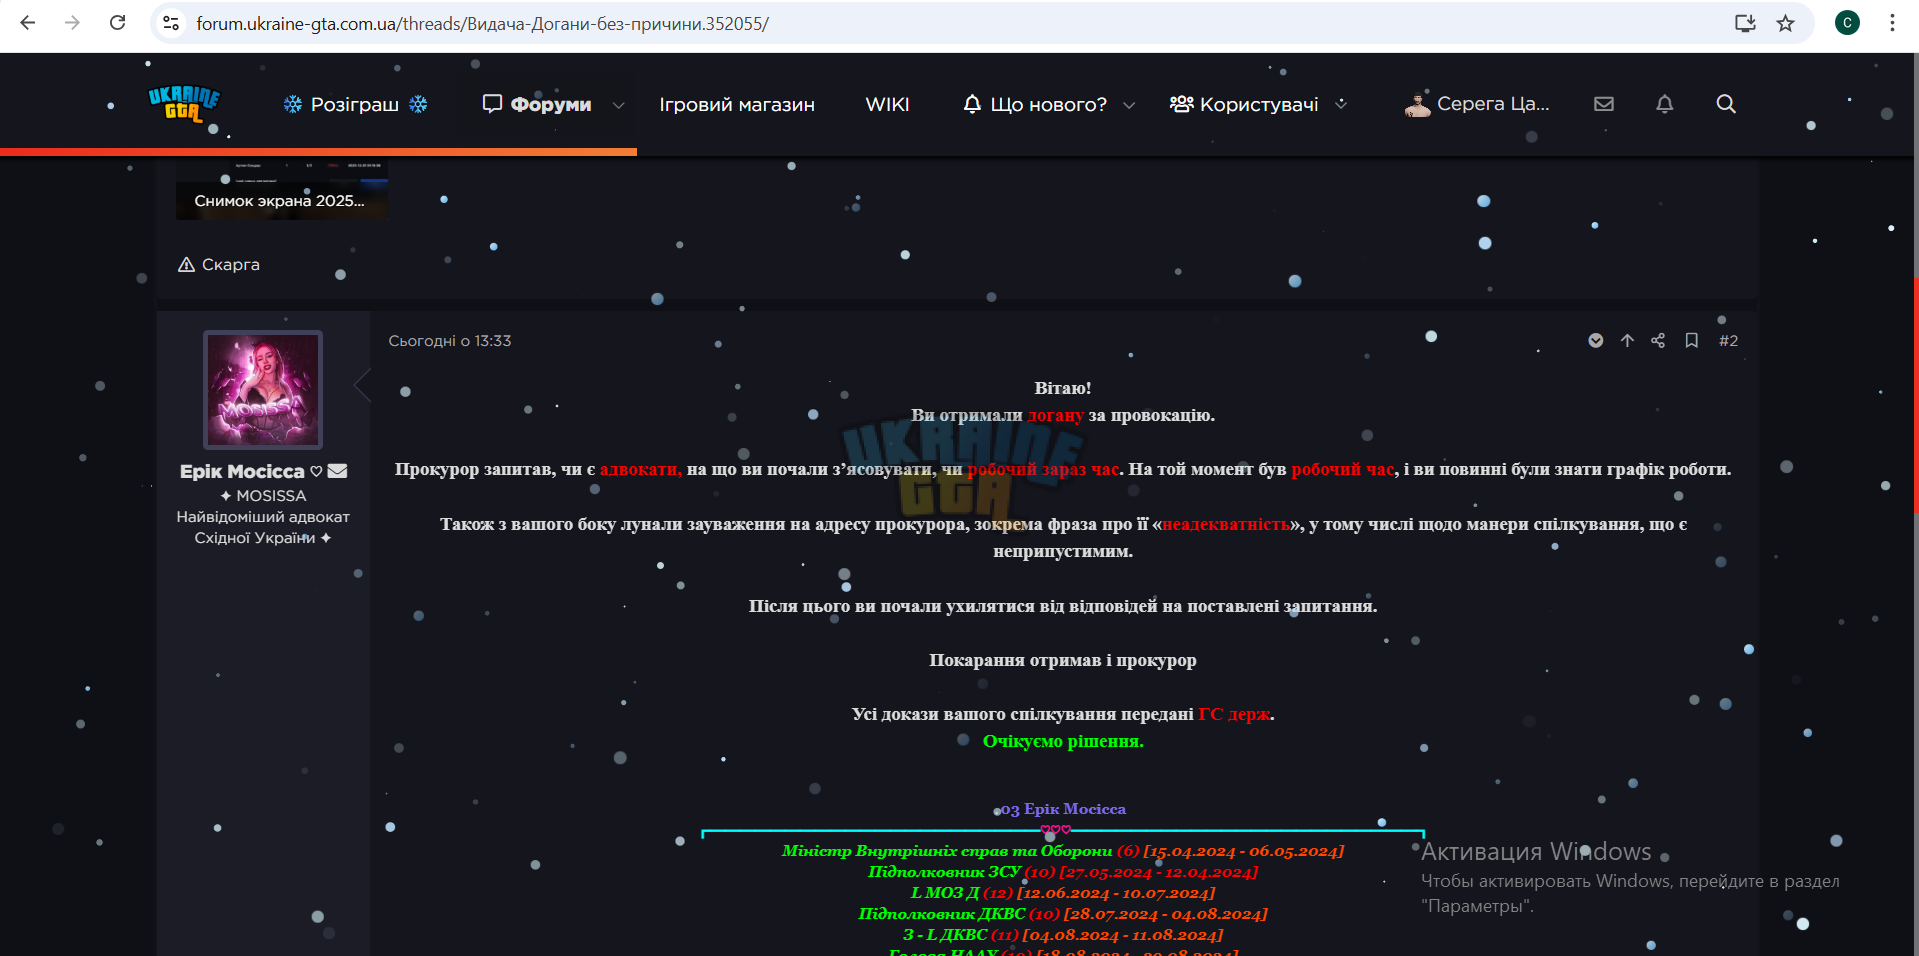Click the Скарга report link
The image size is (1919, 956).
(219, 265)
